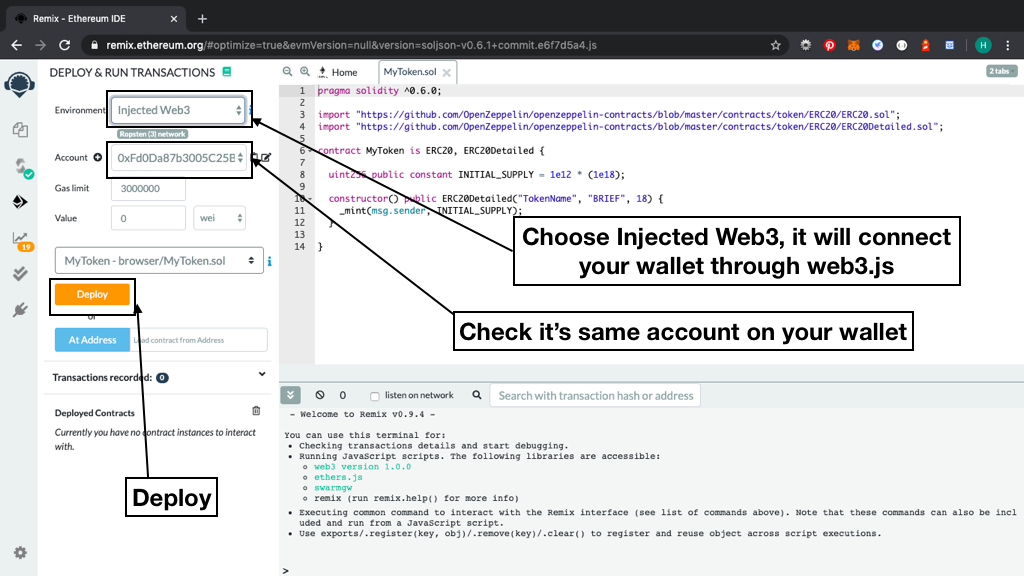Viewport: 1024px width, 576px height.
Task: Zoom out editor font size
Action: [287, 72]
